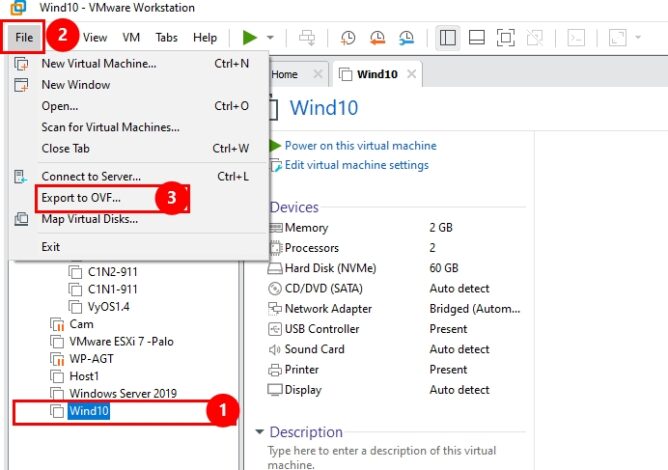Image resolution: width=668 pixels, height=470 pixels.
Task: Close the Wind10 tab
Action: pos(411,74)
